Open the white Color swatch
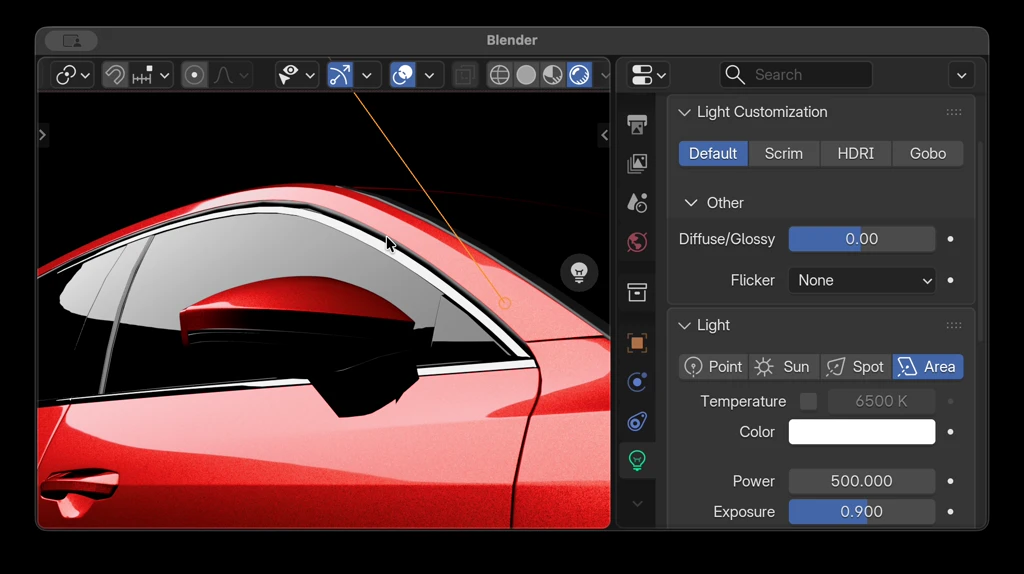The image size is (1024, 574). [862, 432]
